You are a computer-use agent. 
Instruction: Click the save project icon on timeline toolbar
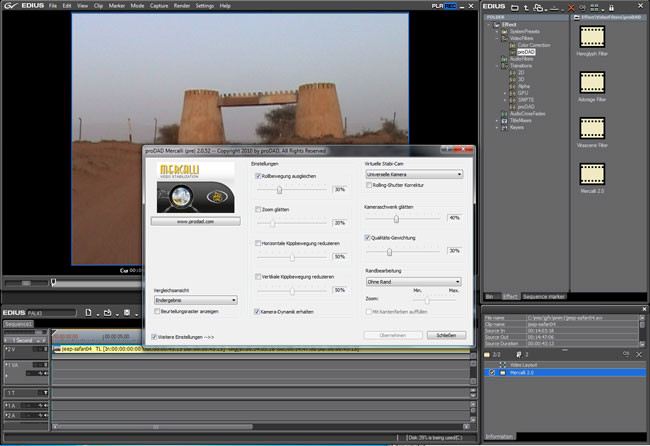coord(127,312)
